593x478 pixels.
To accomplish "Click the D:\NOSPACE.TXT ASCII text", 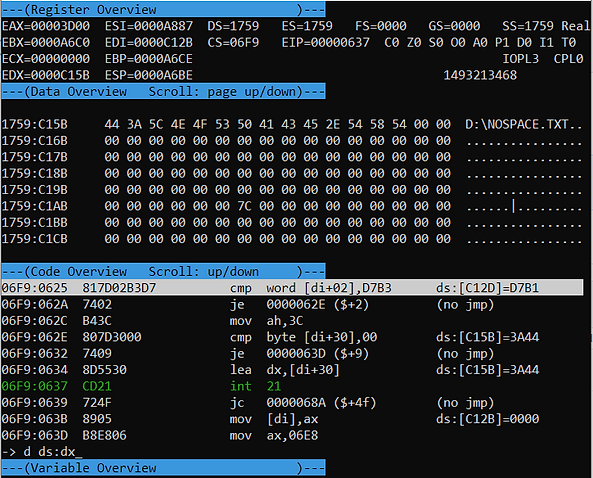I will 517,124.
